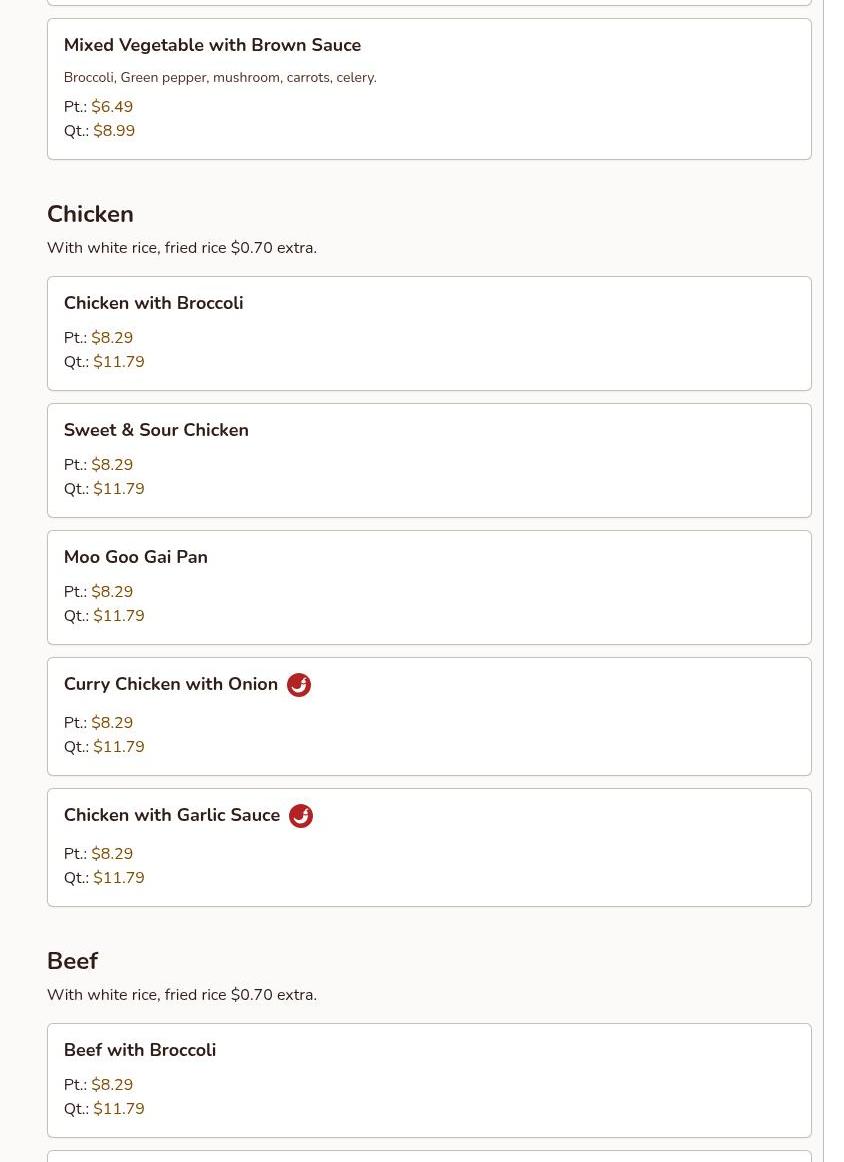
Task: Open the Beef with Broccoli item
Action: pos(429,1080)
